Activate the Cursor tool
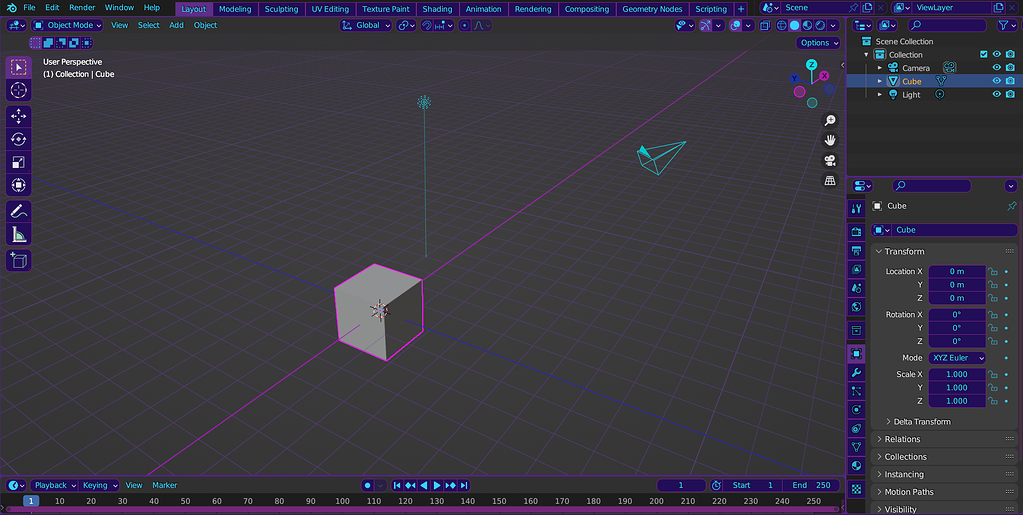 click(x=18, y=90)
